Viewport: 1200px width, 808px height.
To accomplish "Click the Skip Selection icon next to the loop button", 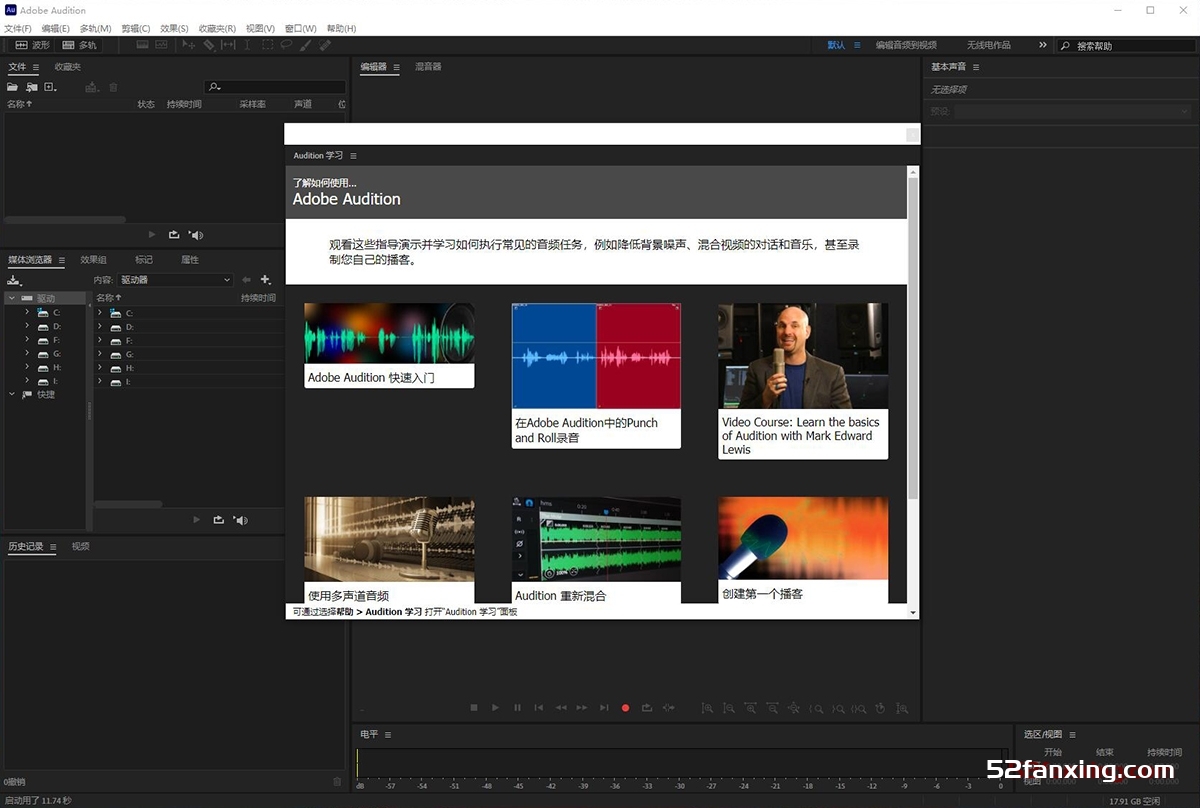I will click(669, 708).
